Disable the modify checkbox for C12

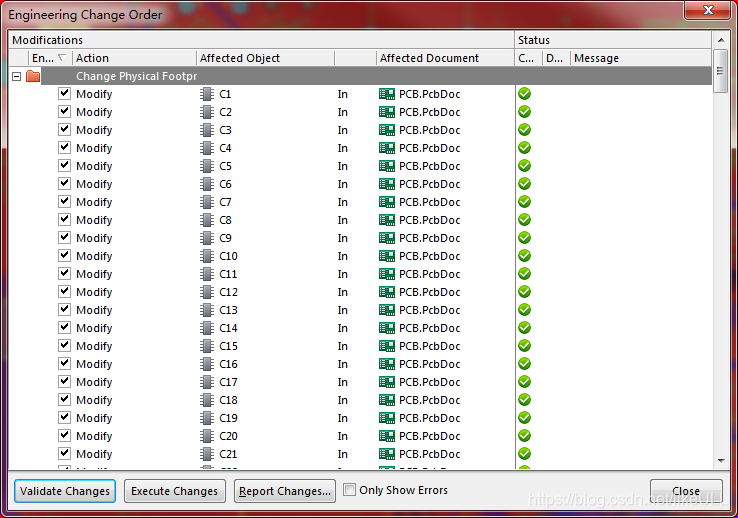(x=64, y=292)
